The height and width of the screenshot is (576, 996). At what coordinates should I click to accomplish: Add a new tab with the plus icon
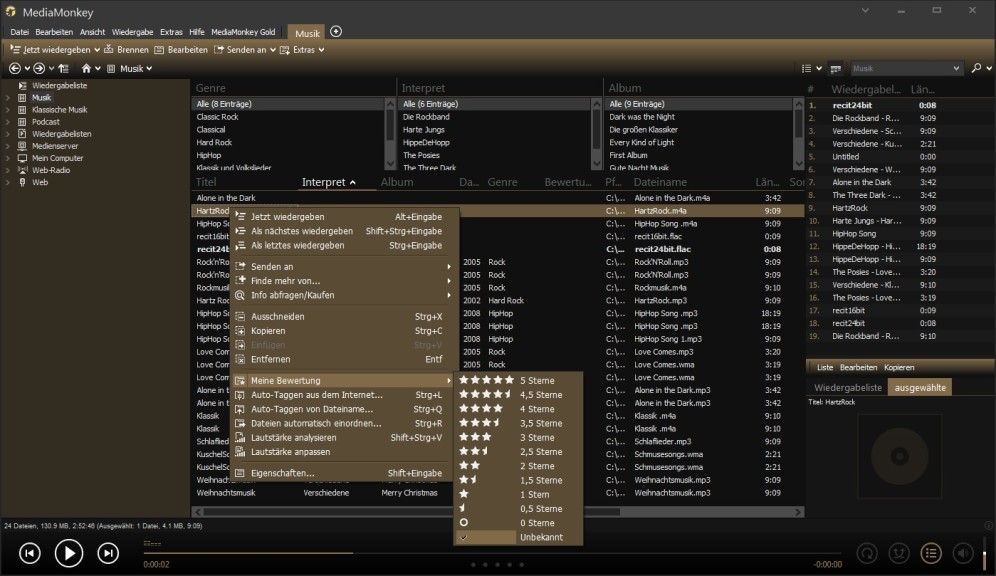click(336, 32)
